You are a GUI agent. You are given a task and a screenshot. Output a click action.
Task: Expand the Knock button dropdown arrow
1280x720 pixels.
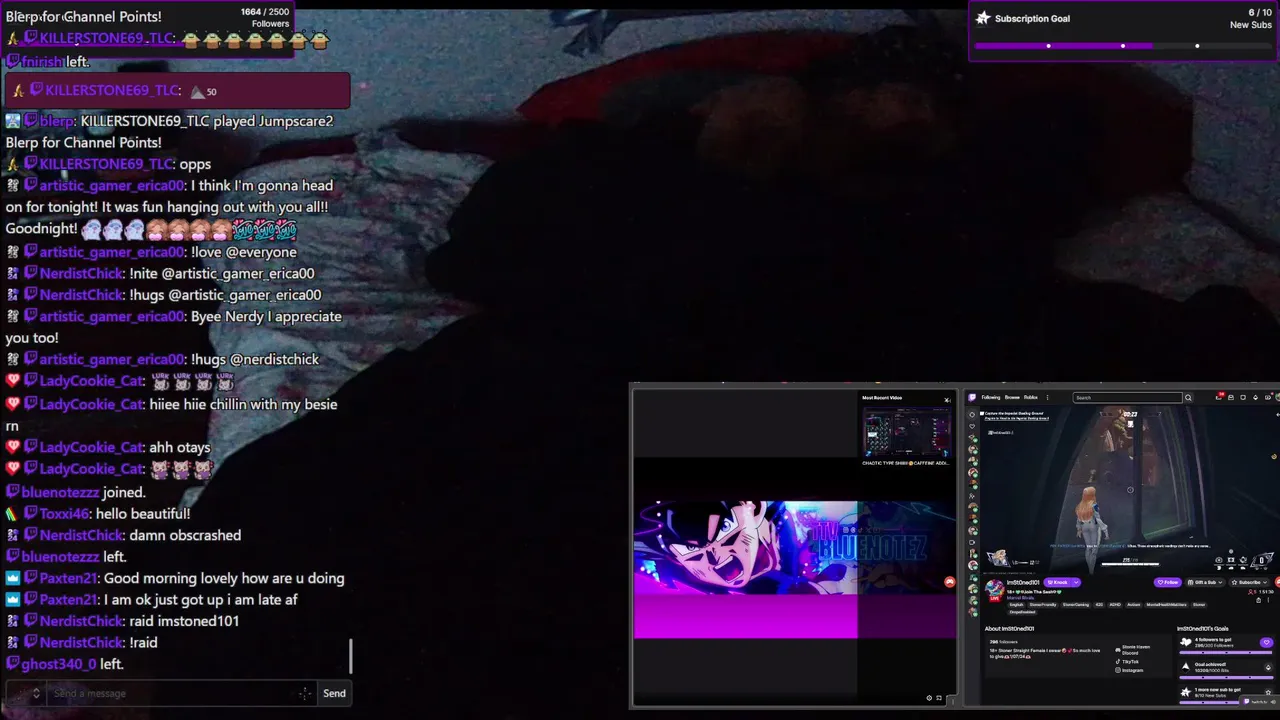1076,582
